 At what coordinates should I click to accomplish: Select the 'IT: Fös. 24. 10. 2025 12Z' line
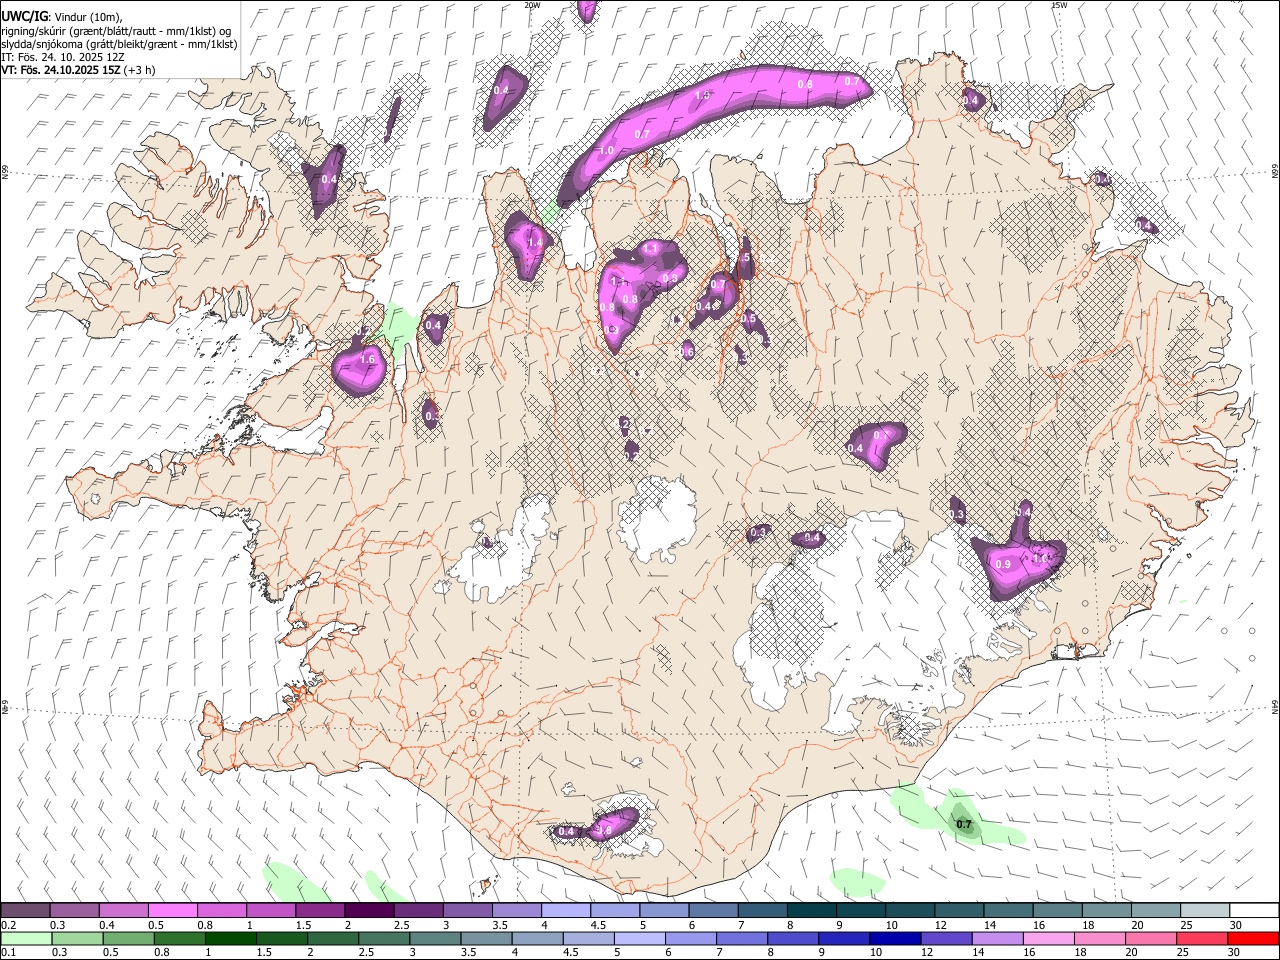[63, 57]
